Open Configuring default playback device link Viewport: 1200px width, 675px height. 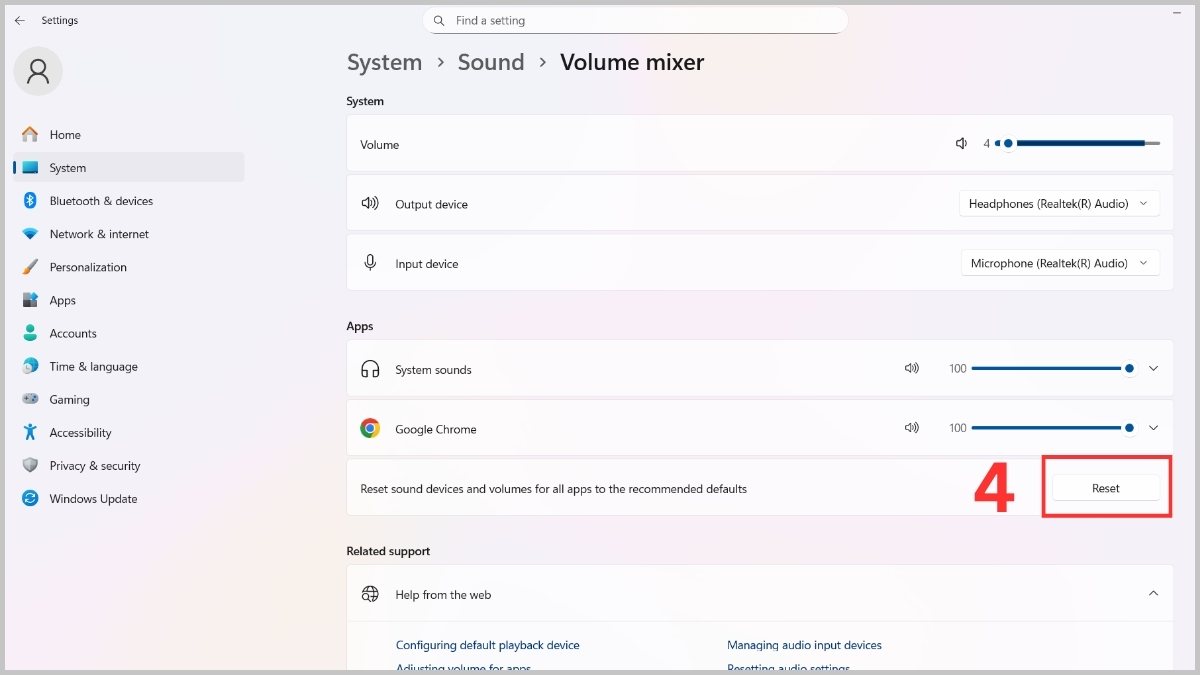pyautogui.click(x=487, y=645)
